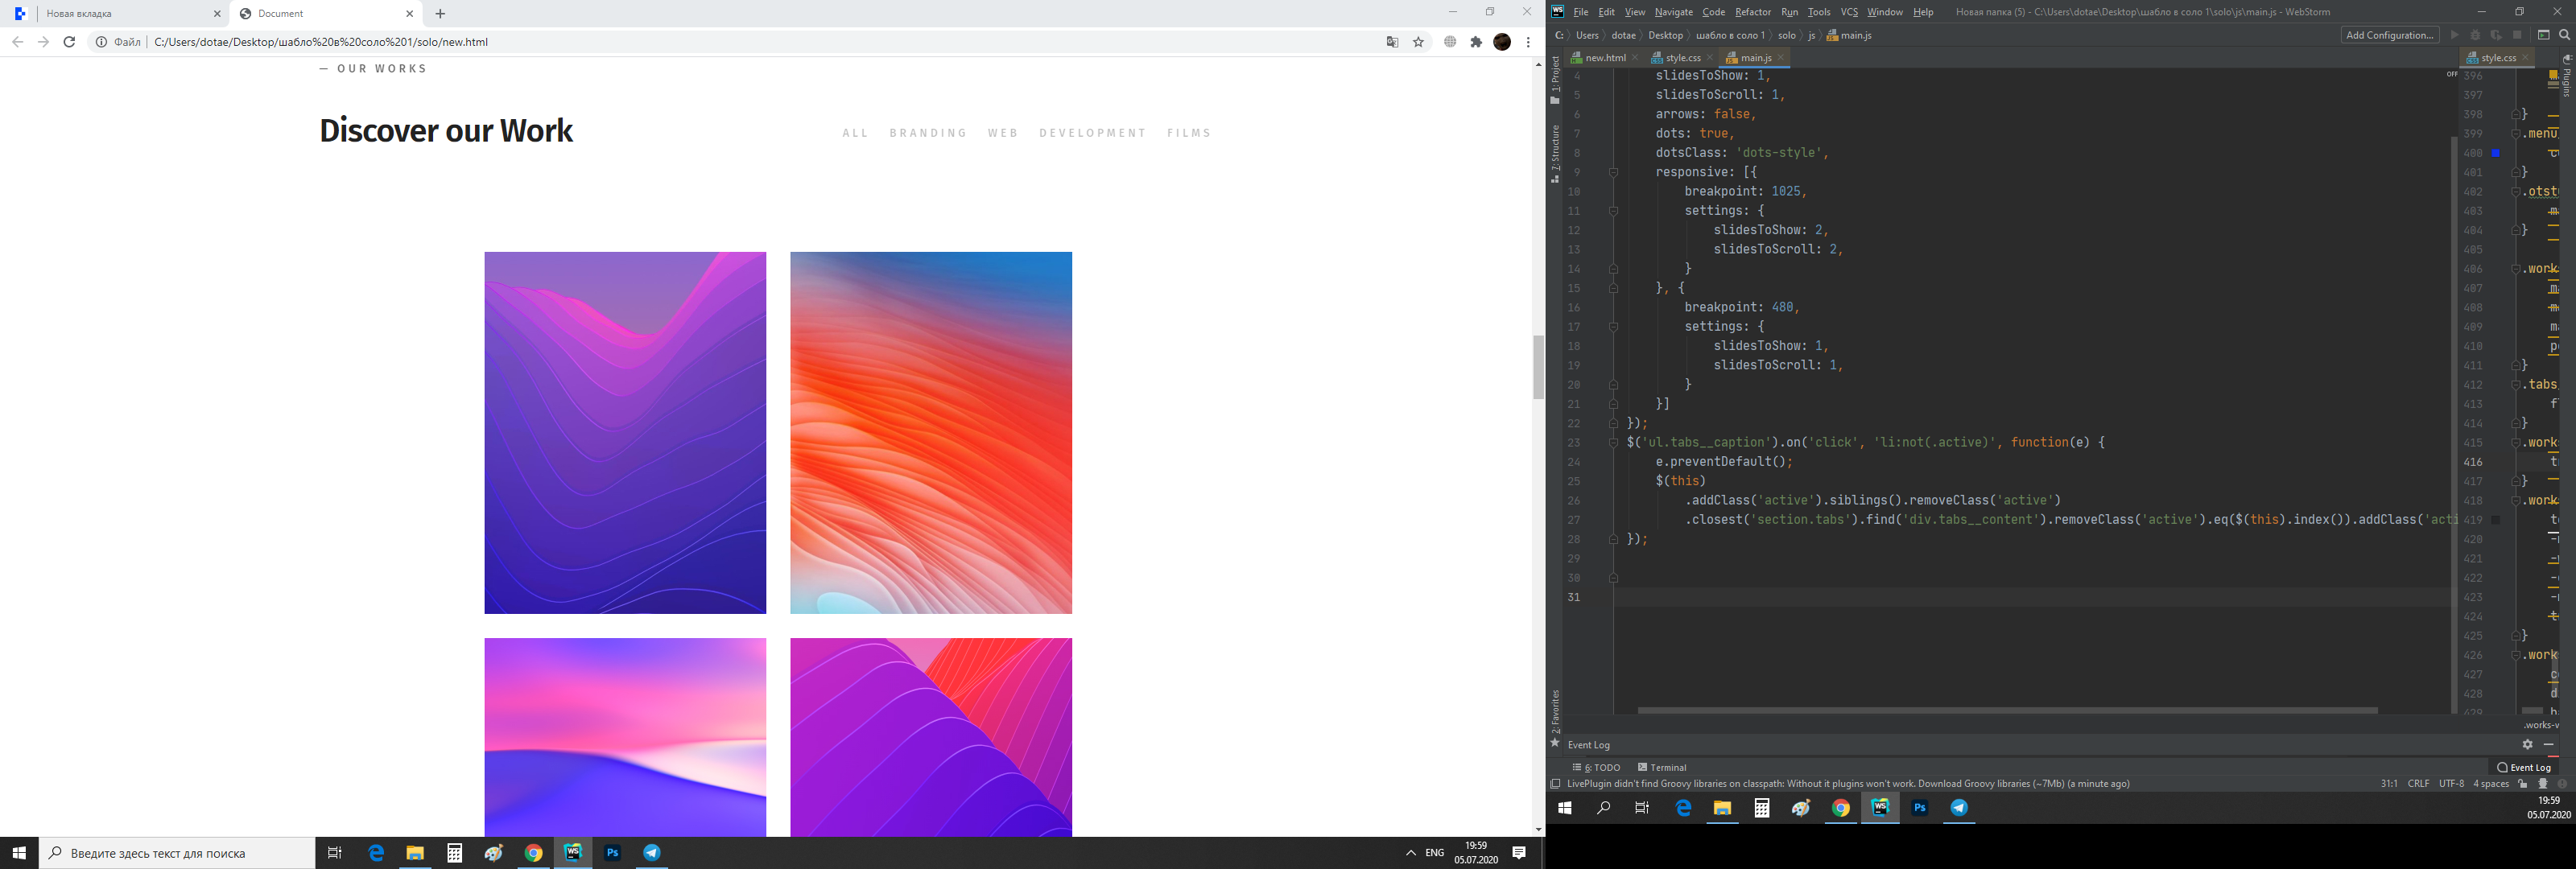Open Event Log panel gear settings

(x=2527, y=744)
